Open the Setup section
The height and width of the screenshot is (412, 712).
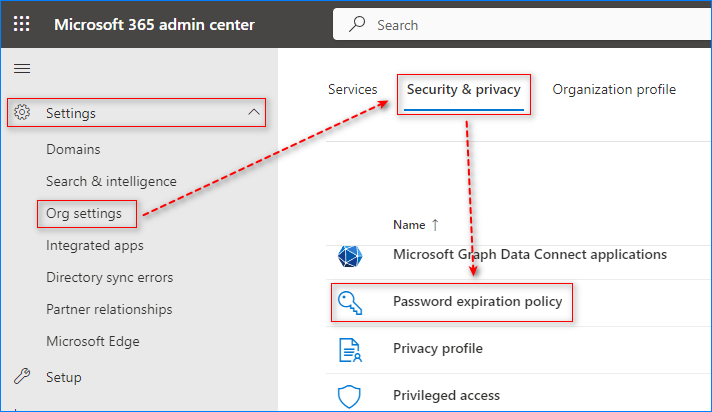[x=64, y=377]
